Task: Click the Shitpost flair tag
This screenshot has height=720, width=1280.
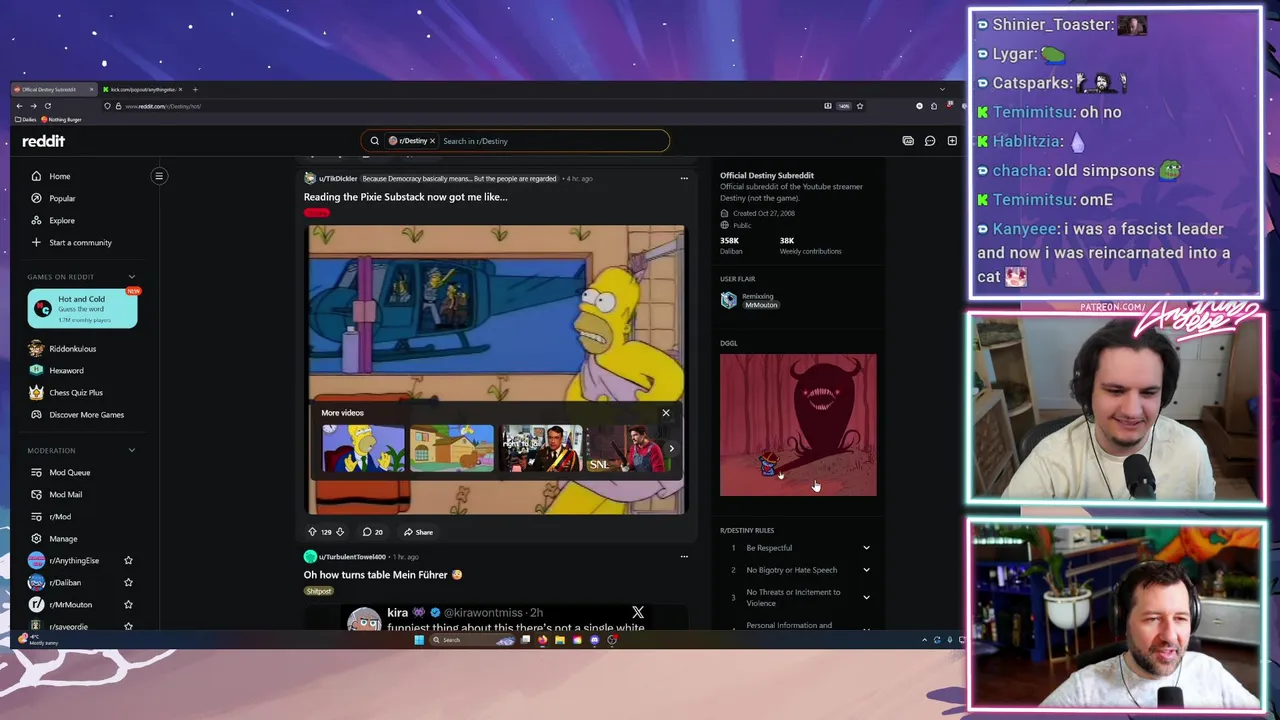Action: tap(319, 591)
